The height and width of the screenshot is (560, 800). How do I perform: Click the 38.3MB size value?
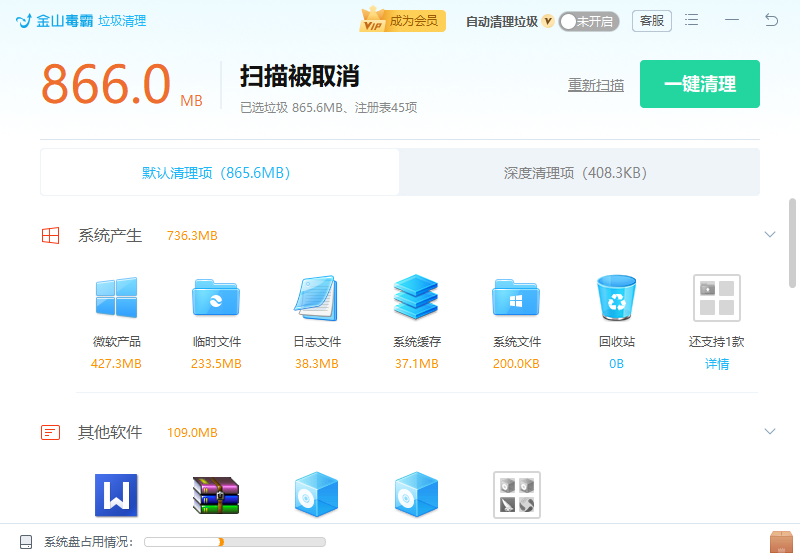click(316, 364)
